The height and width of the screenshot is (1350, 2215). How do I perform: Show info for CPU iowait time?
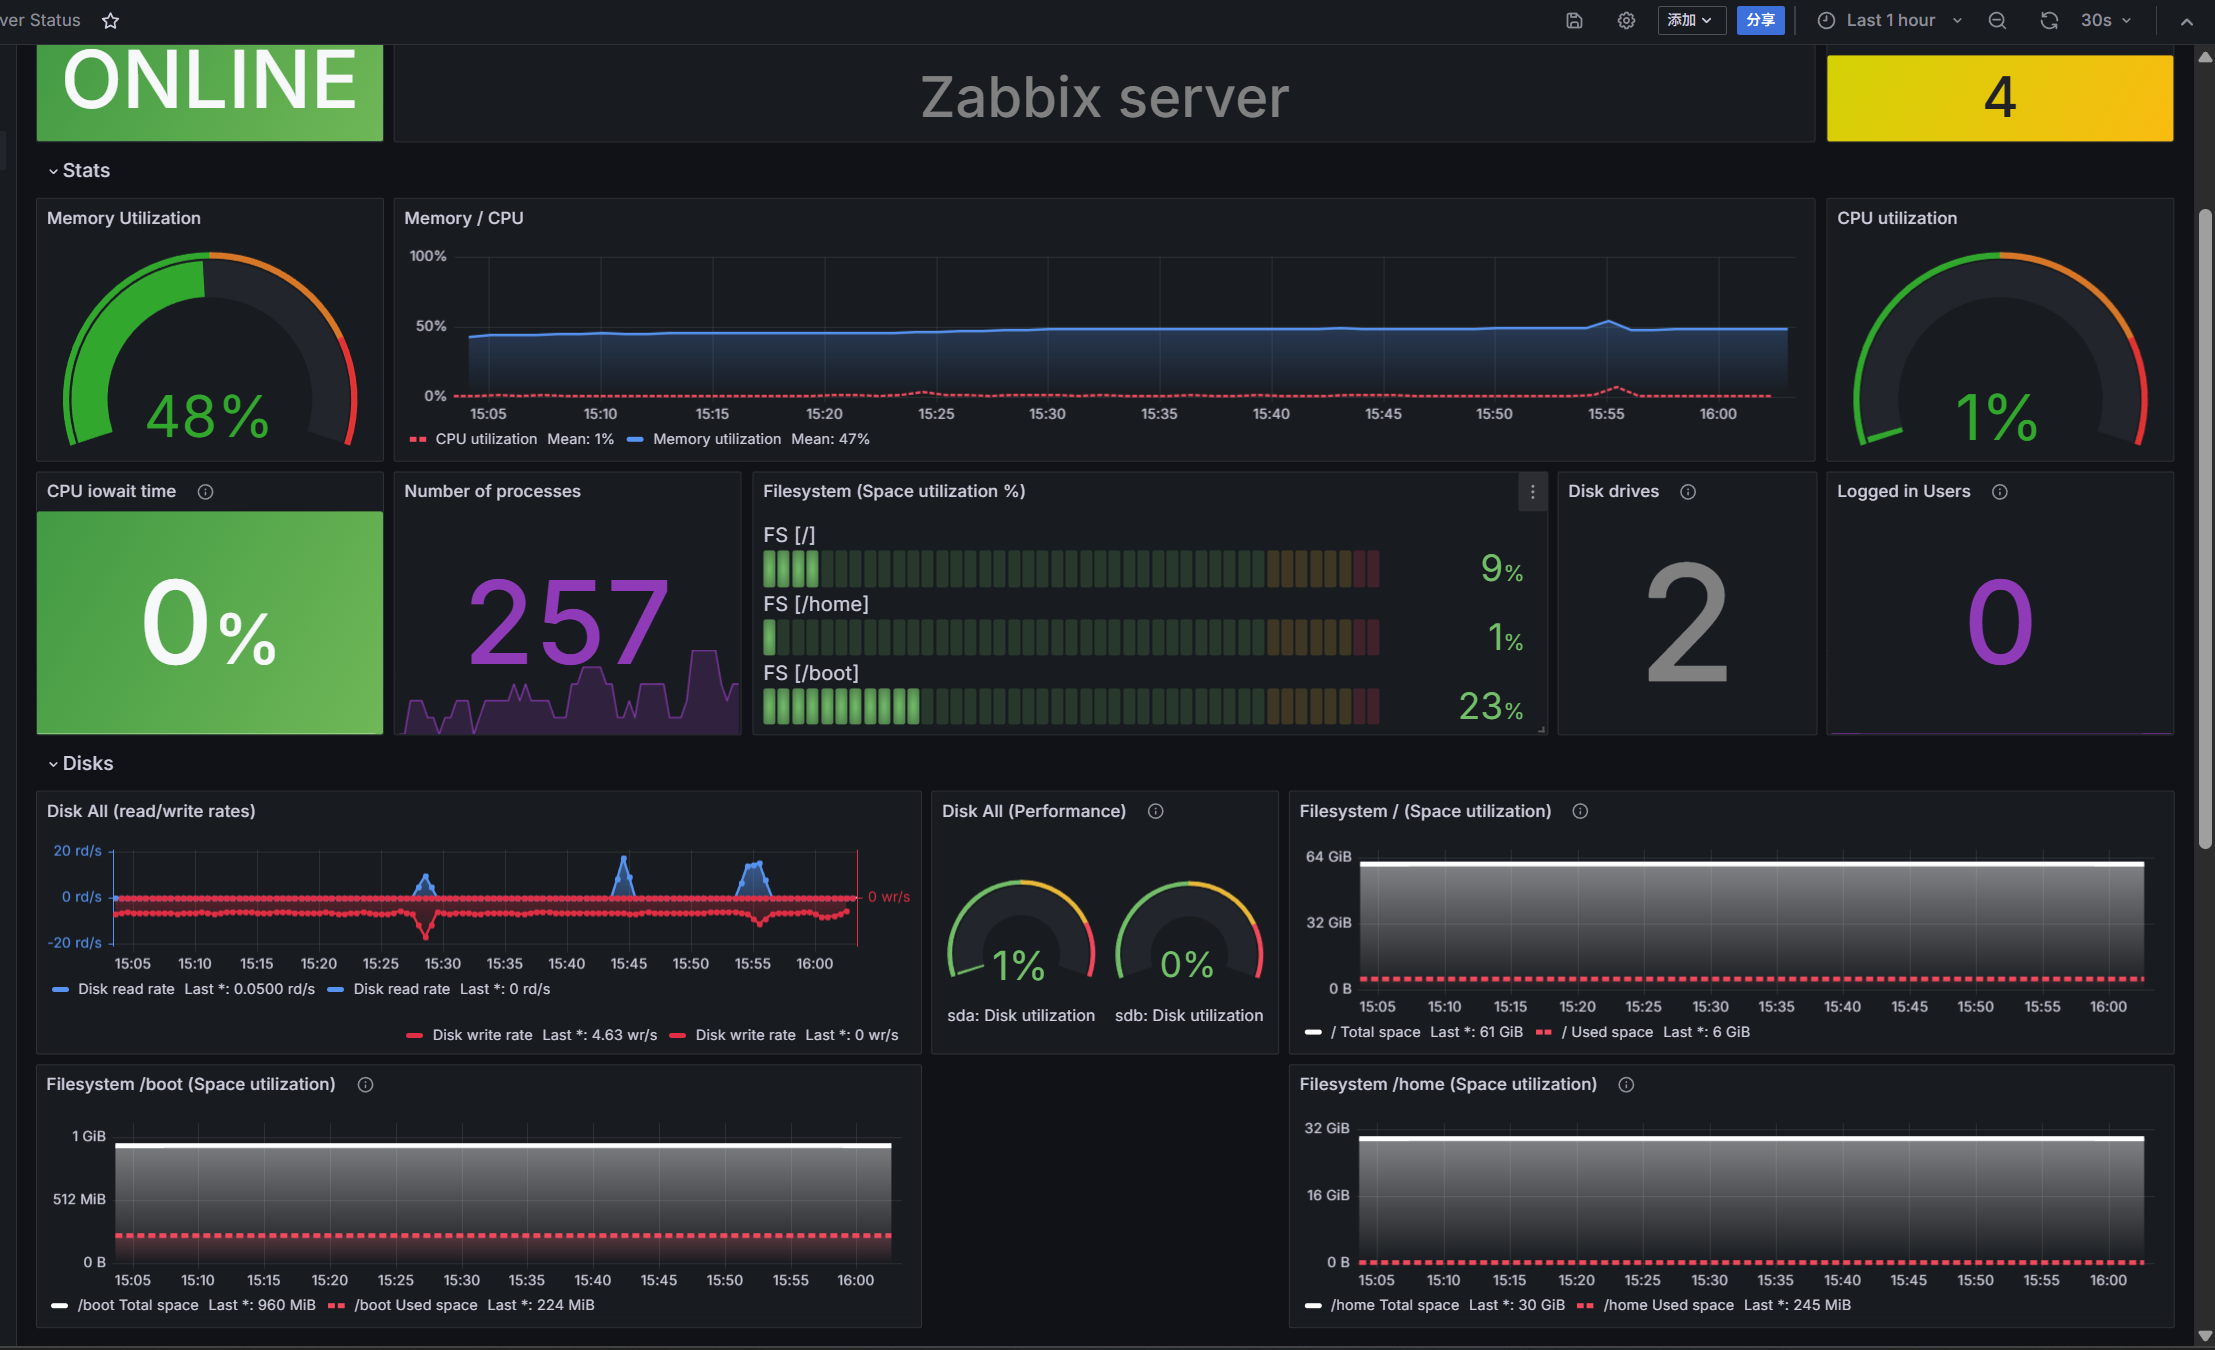click(205, 491)
